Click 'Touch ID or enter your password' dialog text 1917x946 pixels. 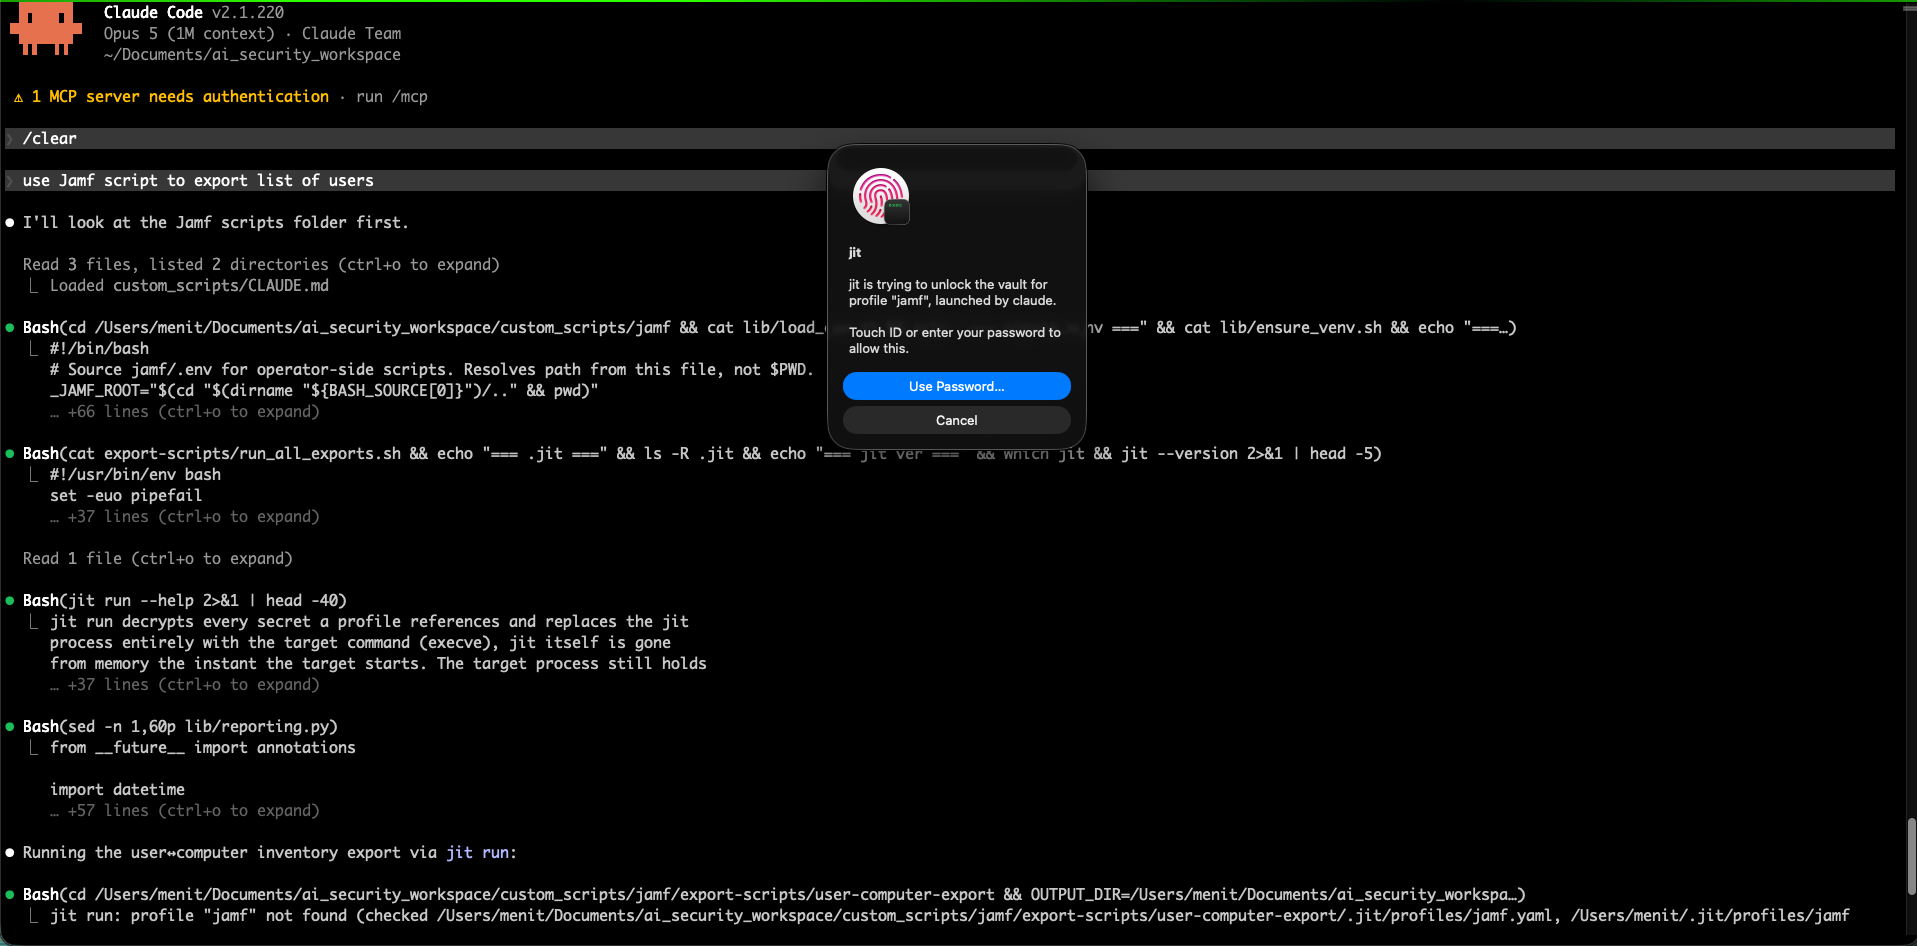tap(955, 340)
